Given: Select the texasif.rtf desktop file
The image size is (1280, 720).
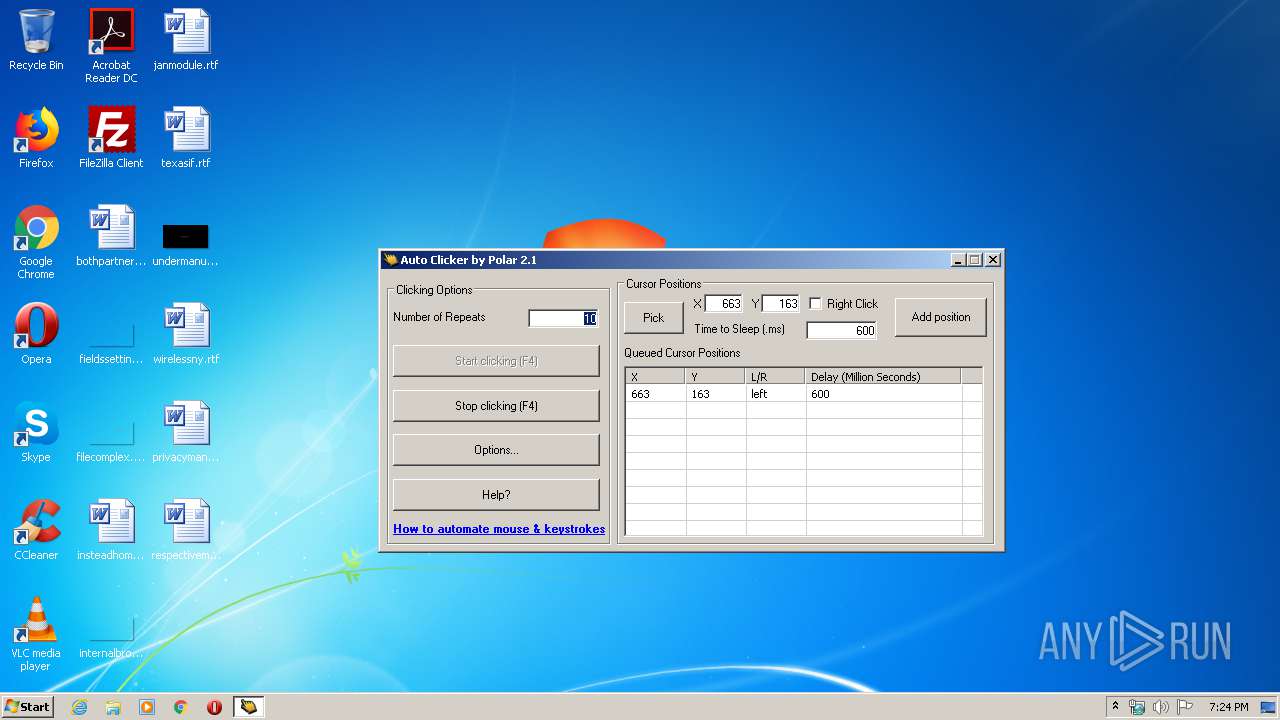Looking at the screenshot, I should pos(186,138).
